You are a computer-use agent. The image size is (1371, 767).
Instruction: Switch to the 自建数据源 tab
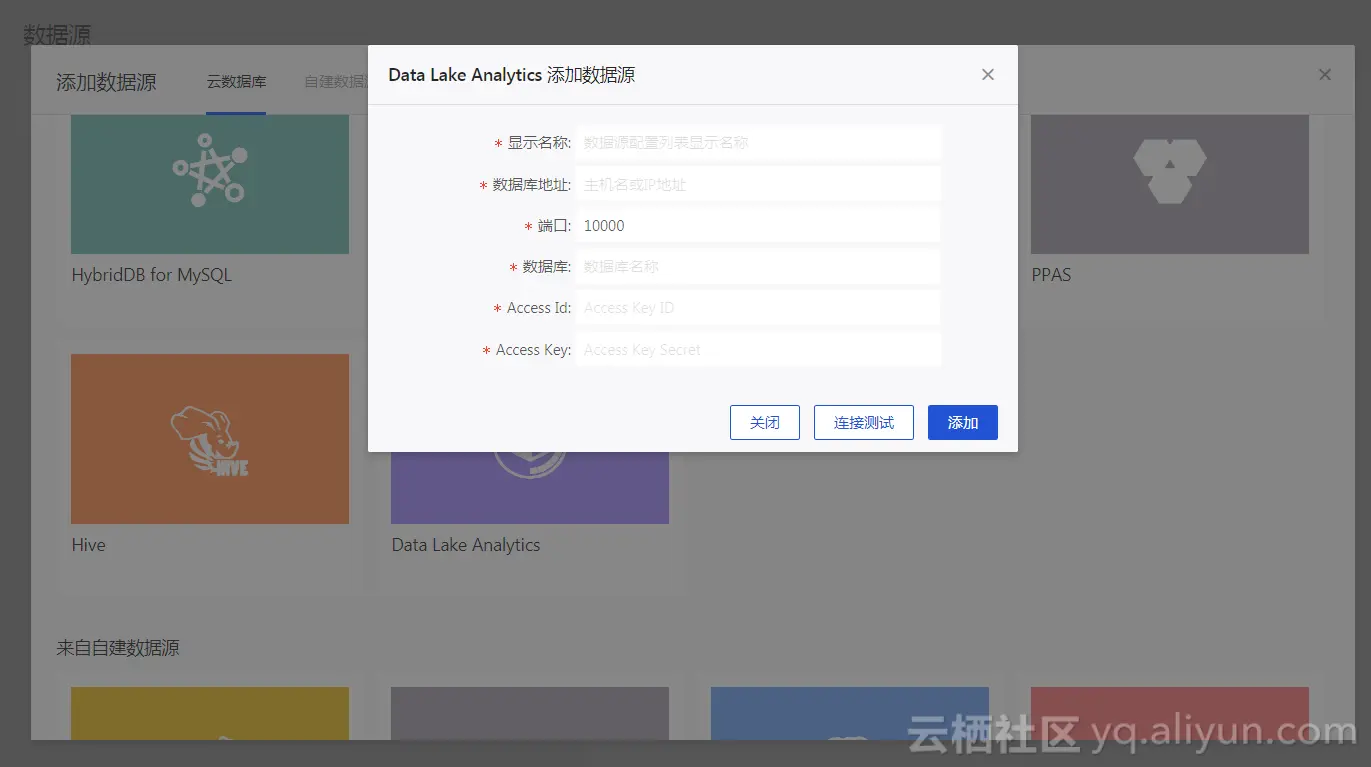(x=336, y=82)
